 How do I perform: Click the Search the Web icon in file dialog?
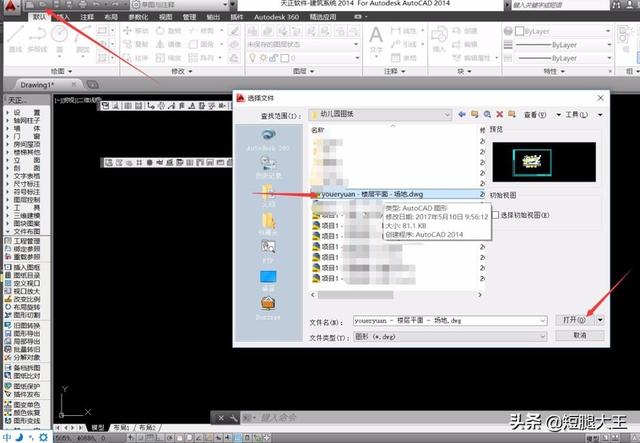[487, 114]
